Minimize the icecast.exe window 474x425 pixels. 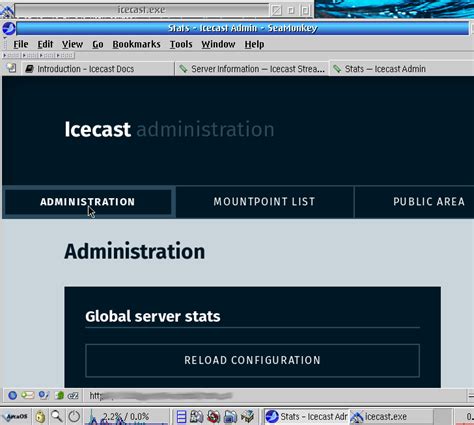pos(291,10)
